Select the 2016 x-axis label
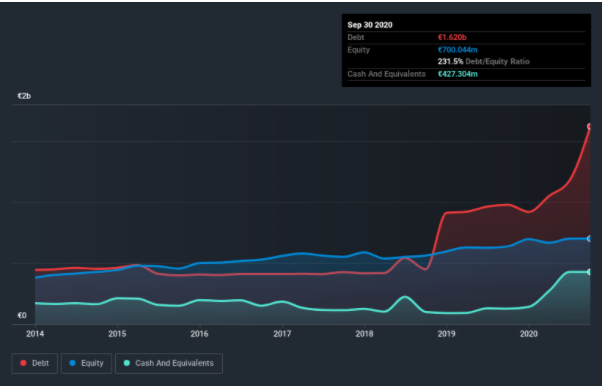Viewport: 603px width, 386px height. [200, 334]
